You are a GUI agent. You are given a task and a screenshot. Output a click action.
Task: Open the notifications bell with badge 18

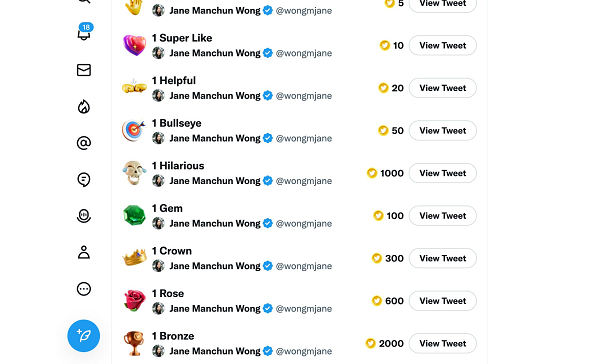(84, 33)
